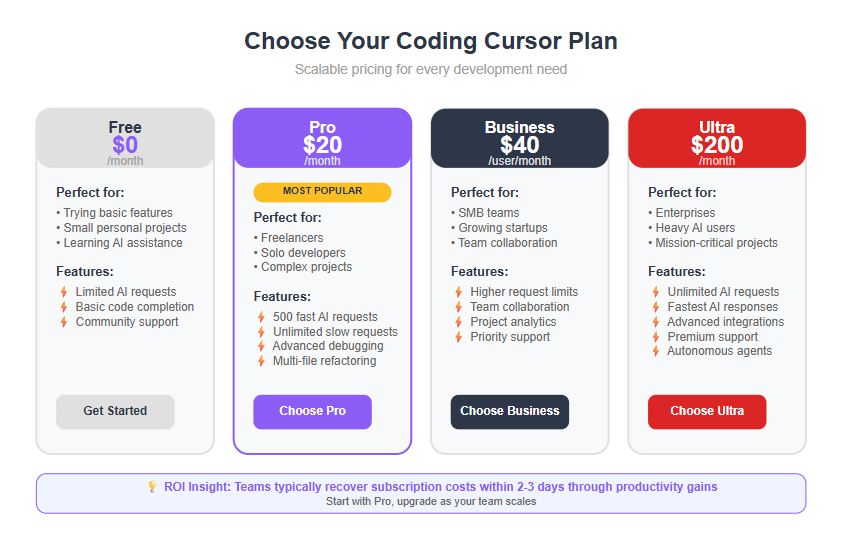Click the bolt icon next to Community support
This screenshot has height=545, width=845.
pyautogui.click(x=64, y=322)
